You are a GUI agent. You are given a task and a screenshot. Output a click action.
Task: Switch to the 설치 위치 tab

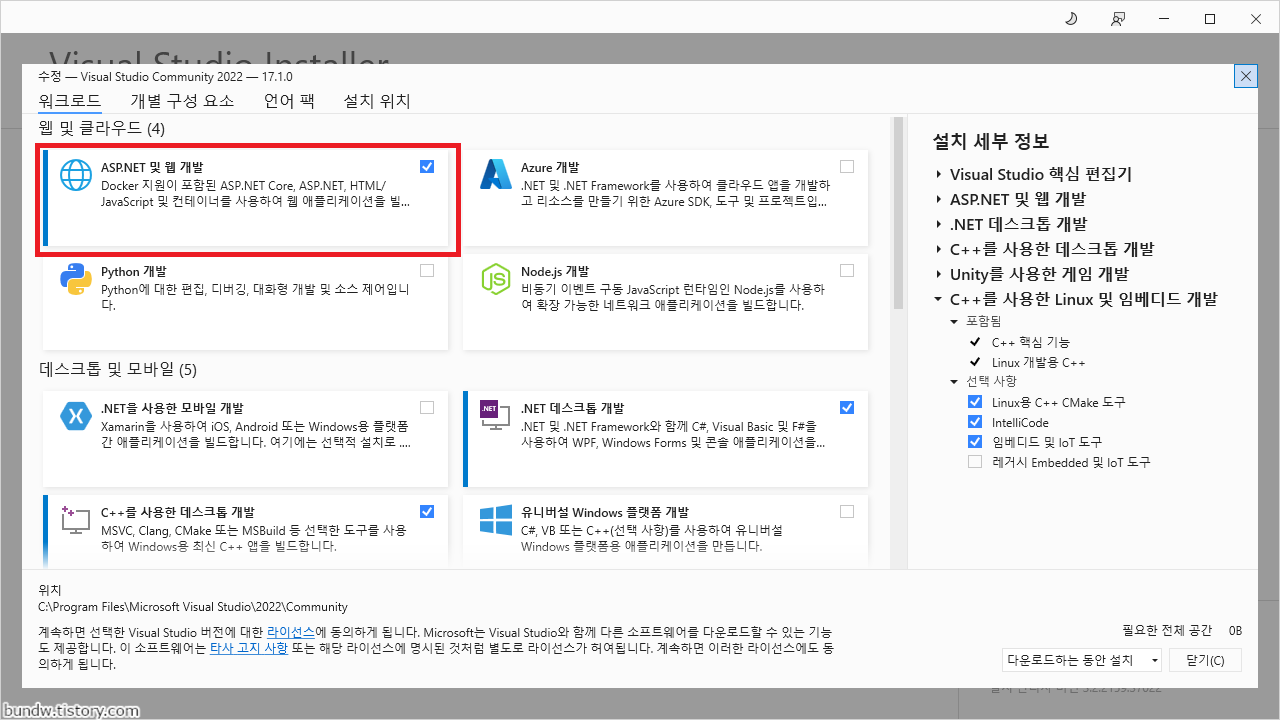click(x=377, y=101)
